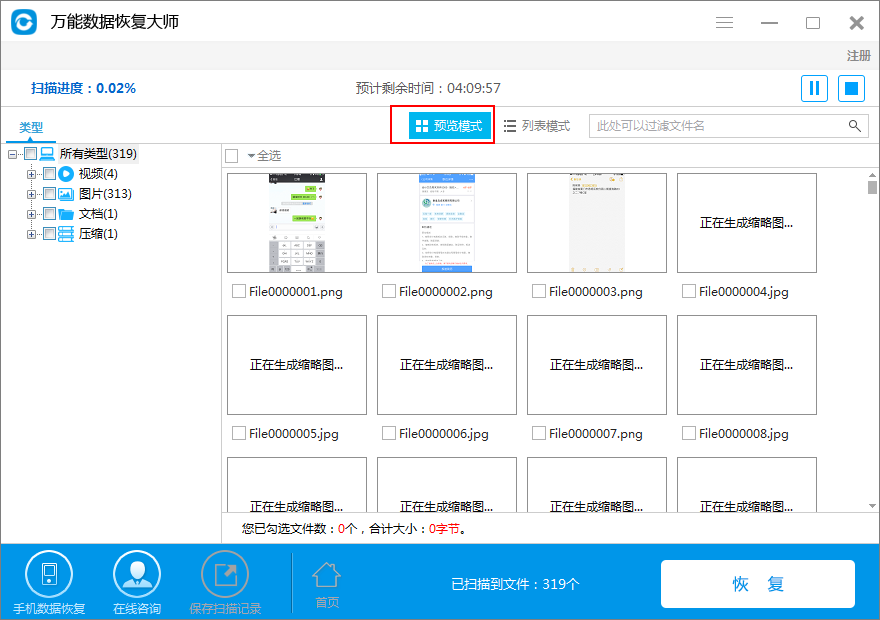The height and width of the screenshot is (620, 880).
Task: Check the 压缩(1) checkbox
Action: [x=49, y=234]
